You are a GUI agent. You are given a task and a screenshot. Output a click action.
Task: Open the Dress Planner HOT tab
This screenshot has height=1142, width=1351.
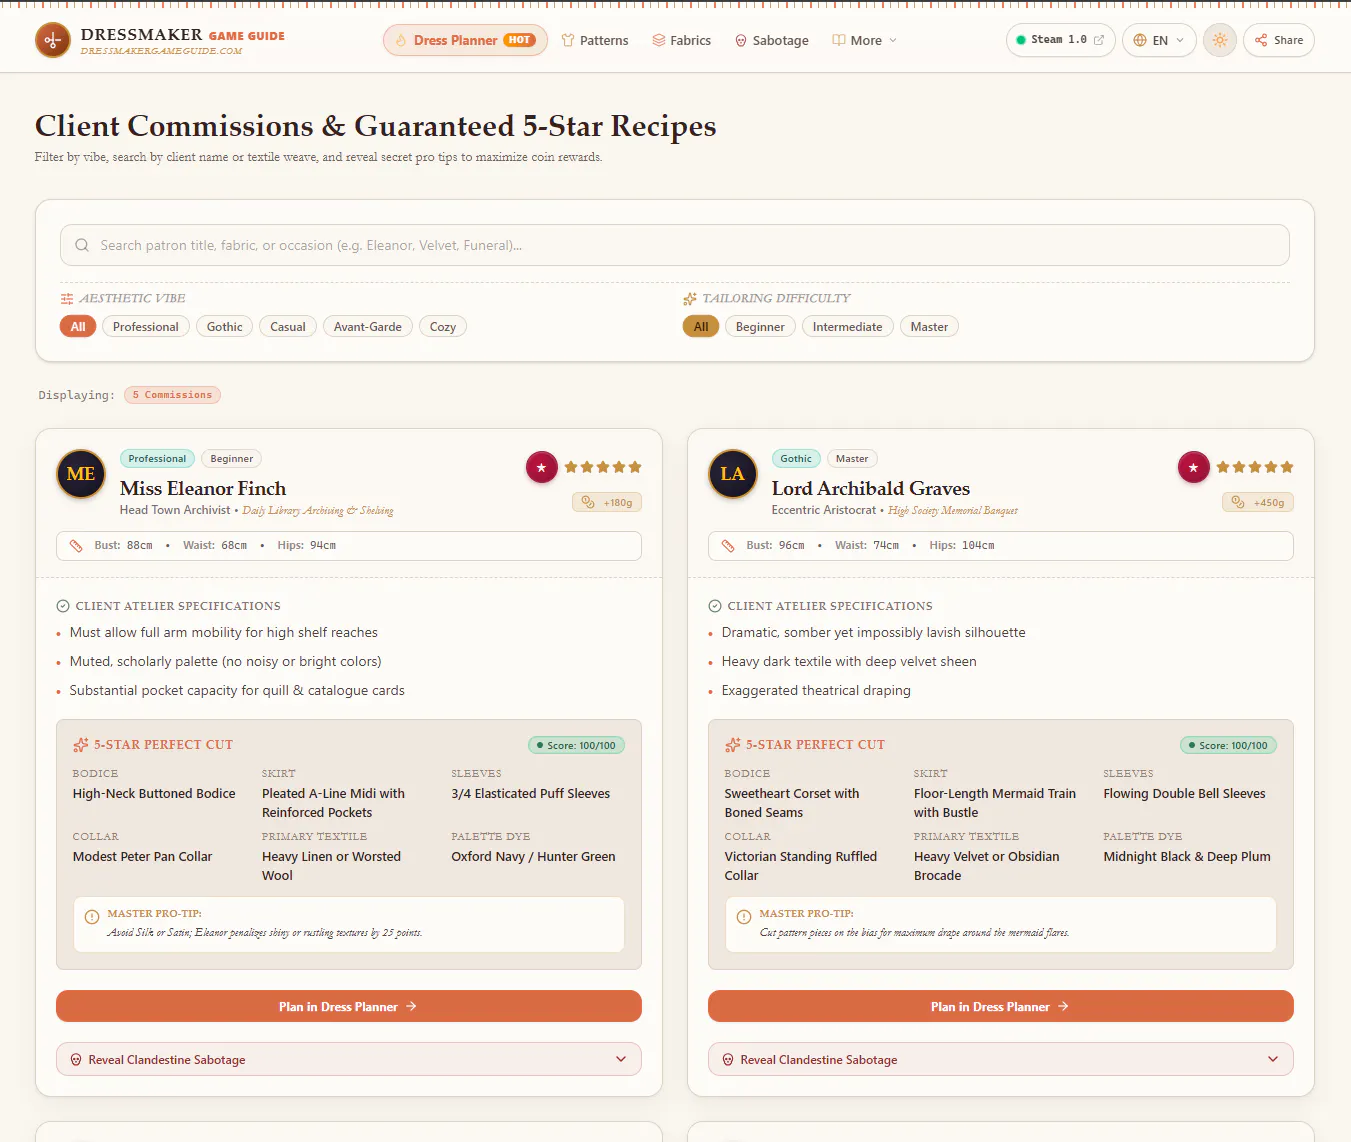coord(465,40)
